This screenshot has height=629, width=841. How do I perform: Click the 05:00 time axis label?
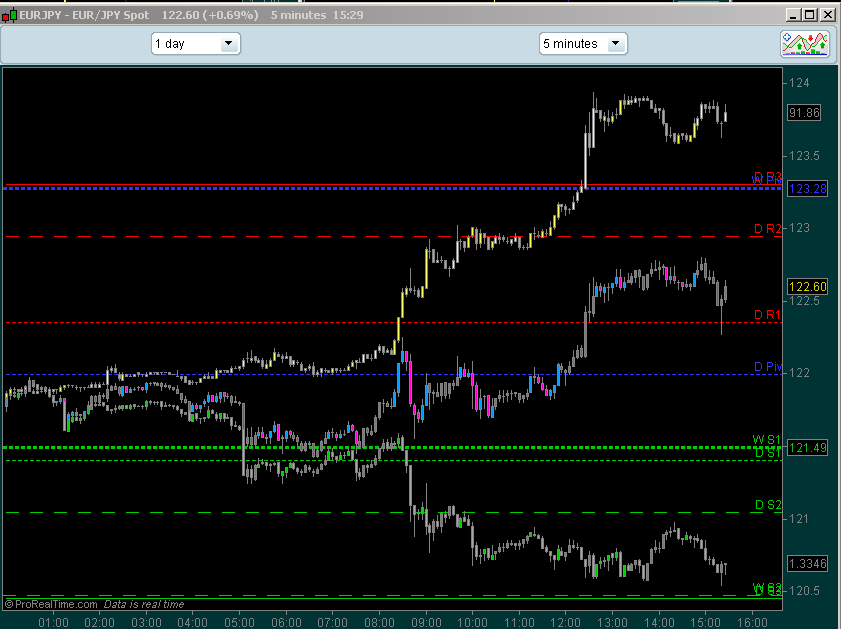click(239, 623)
